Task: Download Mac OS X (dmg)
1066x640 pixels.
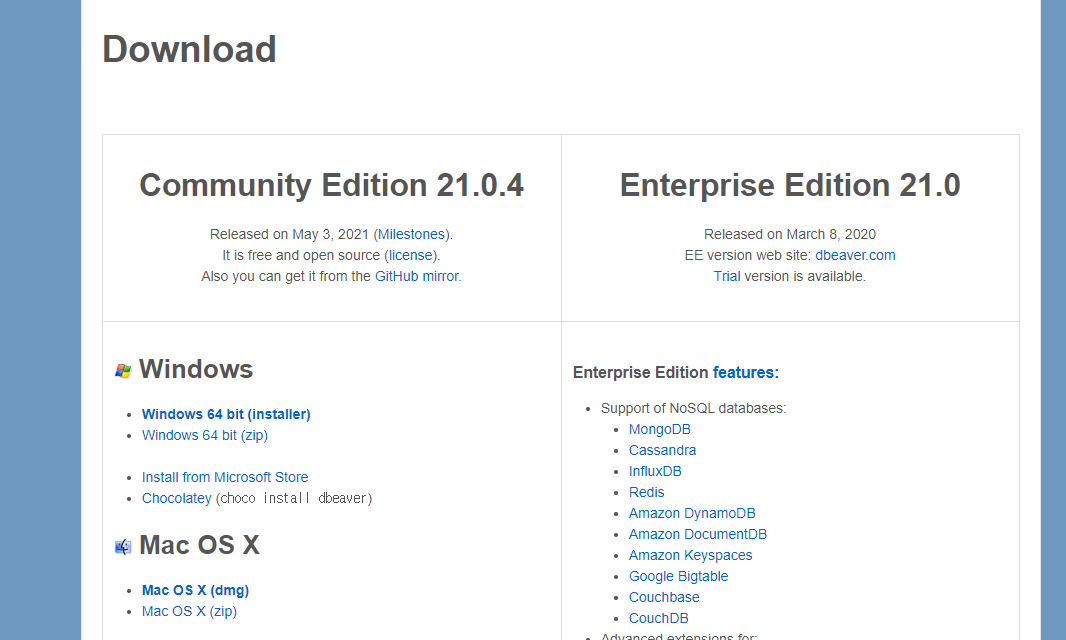Action: [x=195, y=590]
